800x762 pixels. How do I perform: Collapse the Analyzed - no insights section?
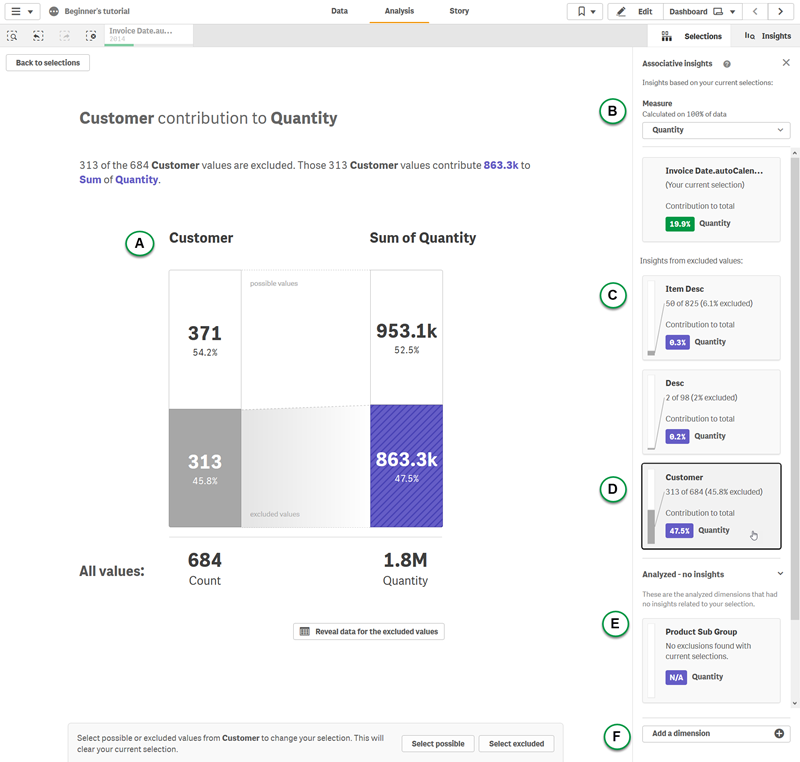[x=780, y=574]
